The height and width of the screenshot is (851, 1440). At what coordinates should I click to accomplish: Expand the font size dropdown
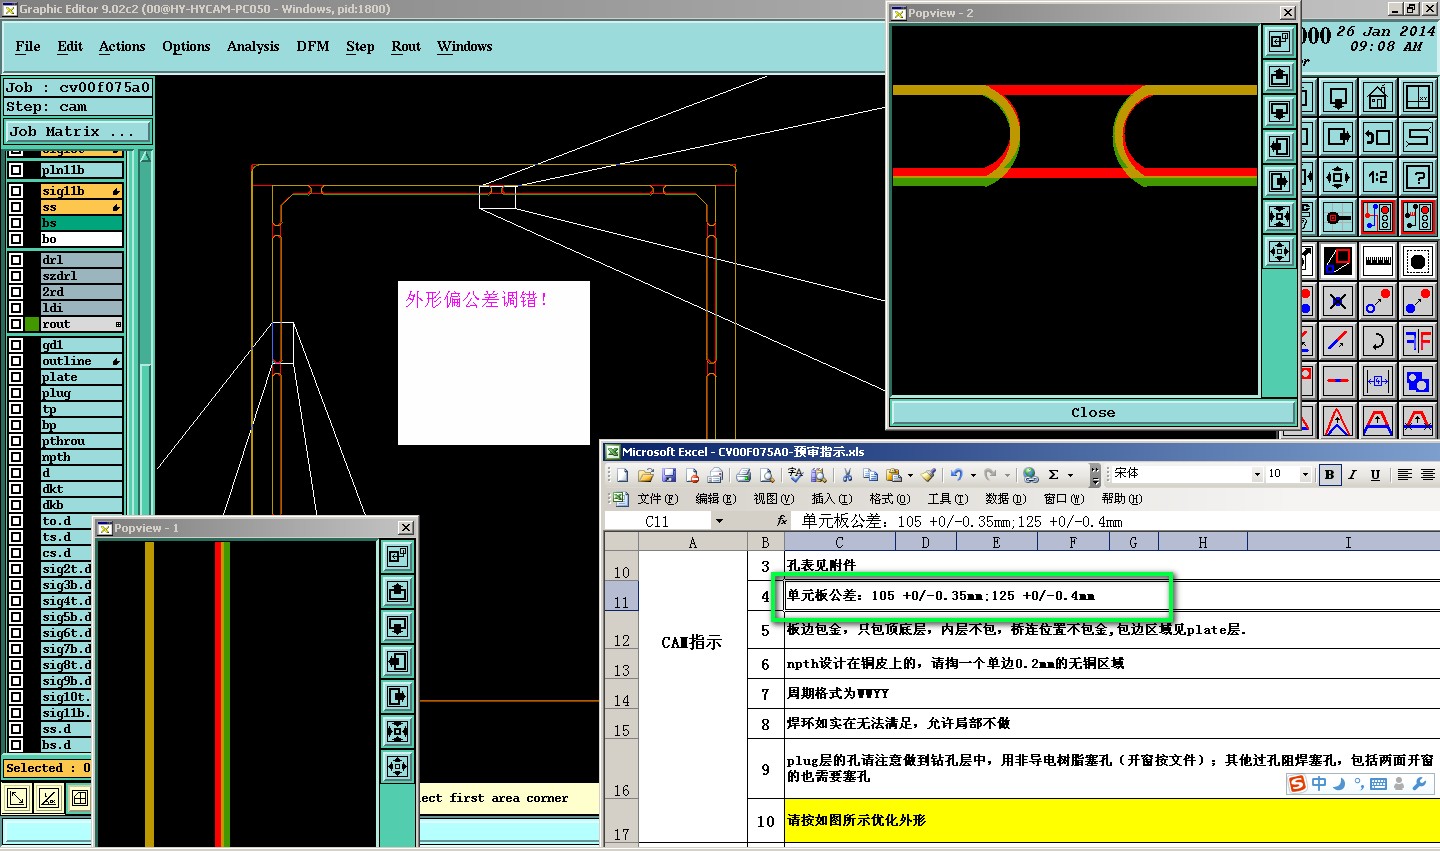1305,475
